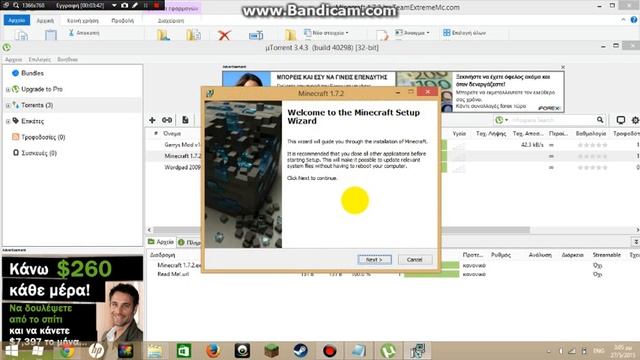Click the torrent list horizontal scrollbar
The height and width of the screenshot is (360, 640).
(x=341, y=230)
